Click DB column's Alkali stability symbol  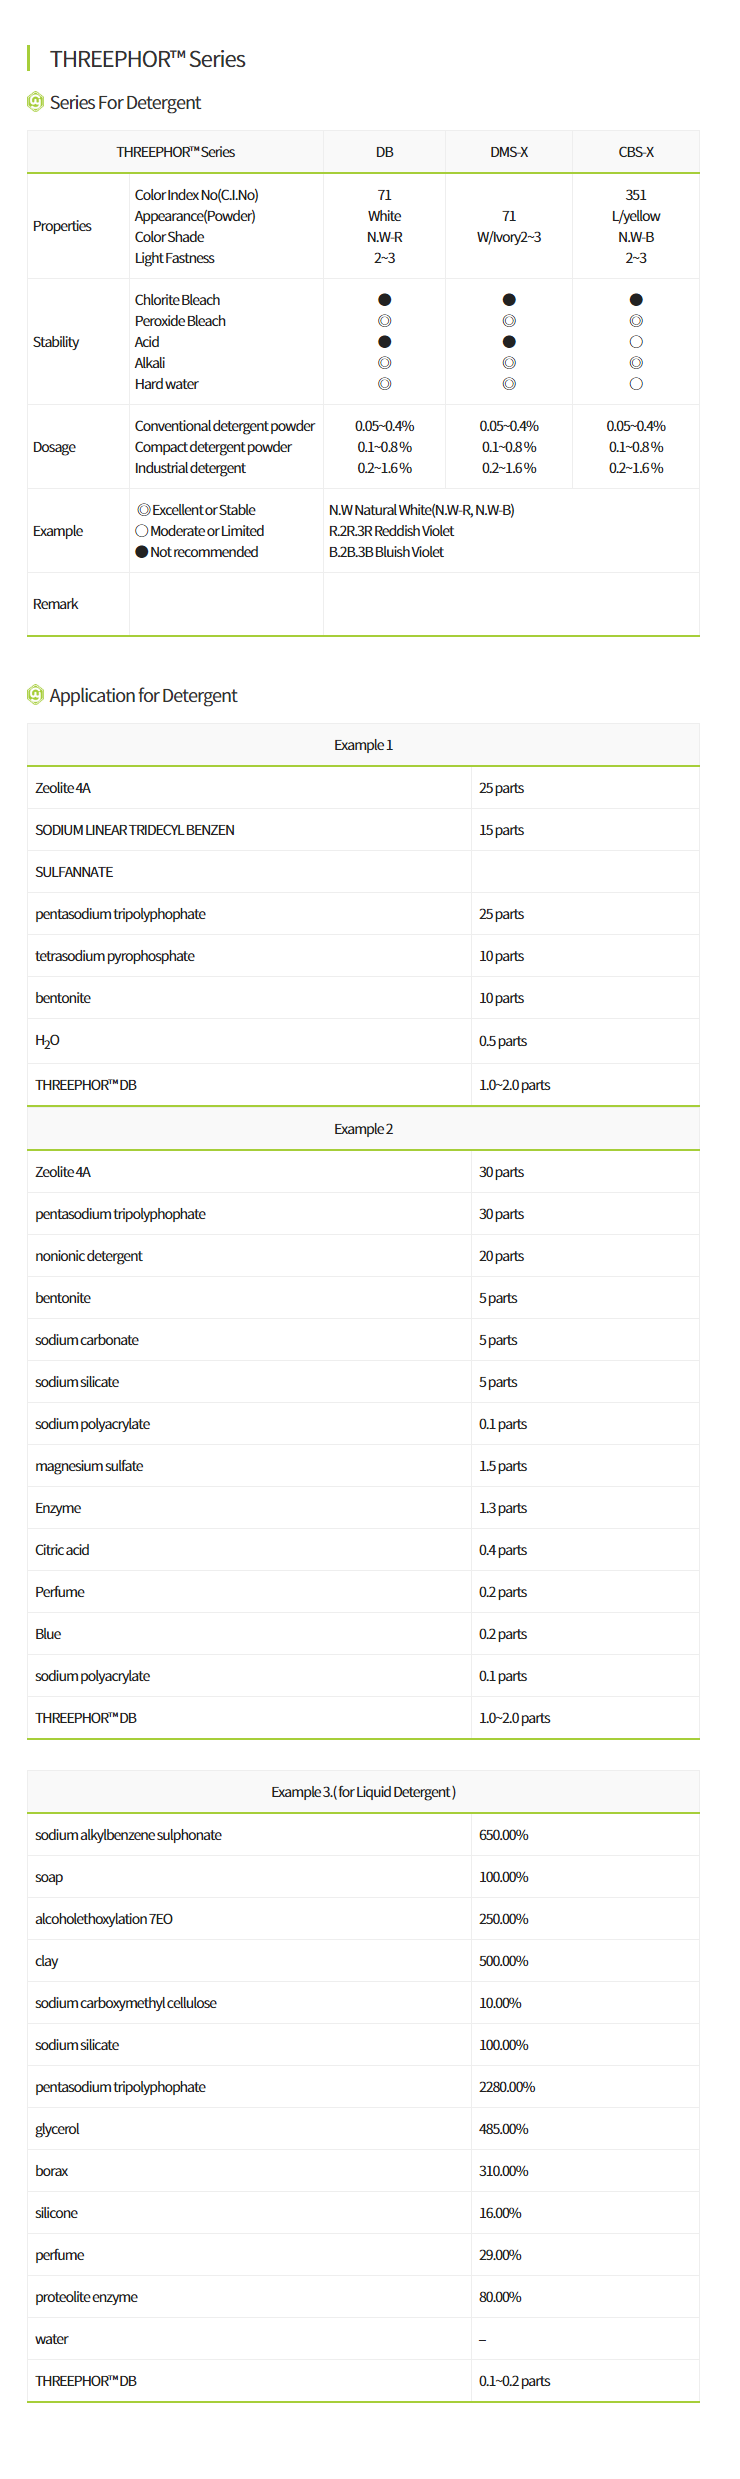(384, 363)
